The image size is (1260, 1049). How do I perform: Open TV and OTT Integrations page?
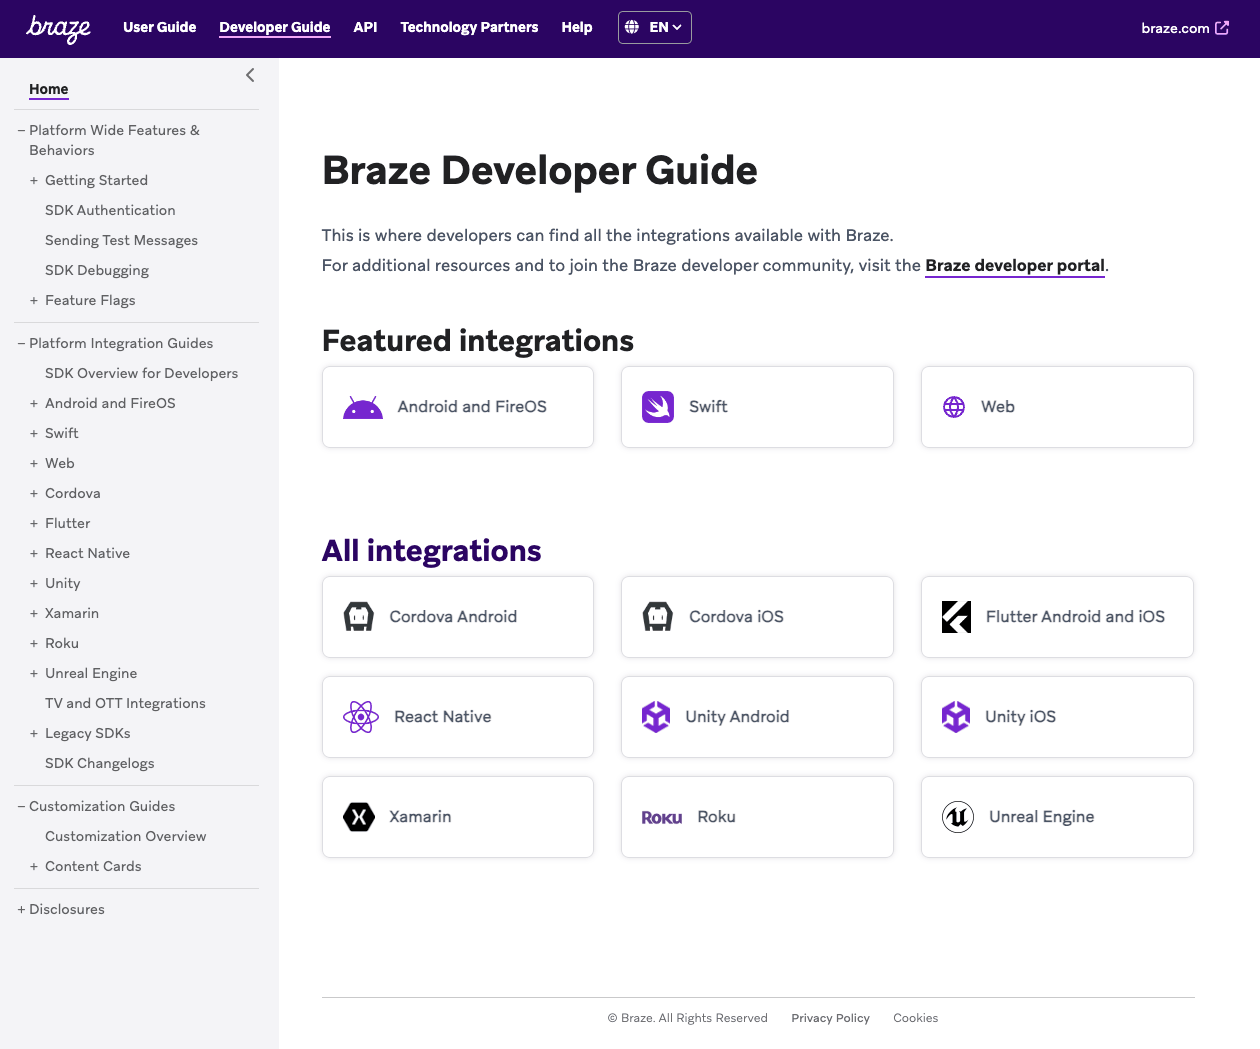[x=125, y=703]
